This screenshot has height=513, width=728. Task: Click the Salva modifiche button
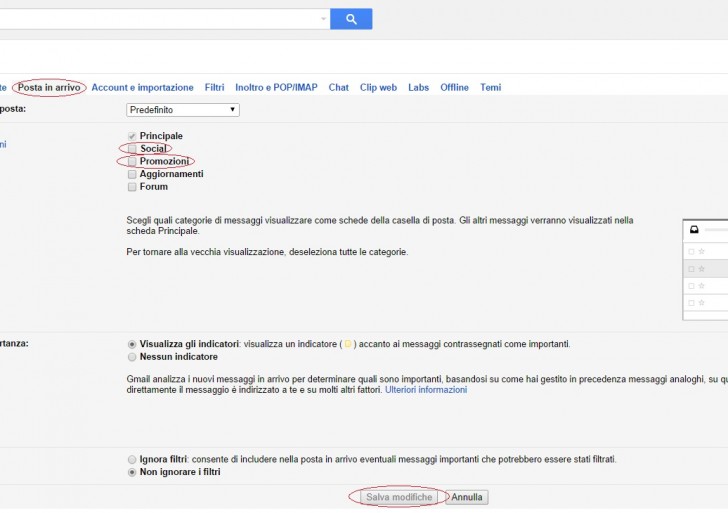[399, 497]
